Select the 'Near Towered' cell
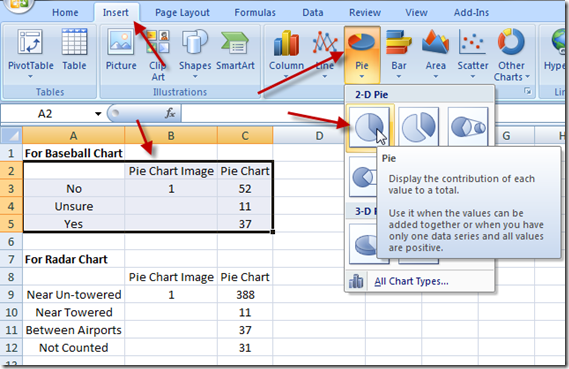The image size is (569, 369). [74, 312]
